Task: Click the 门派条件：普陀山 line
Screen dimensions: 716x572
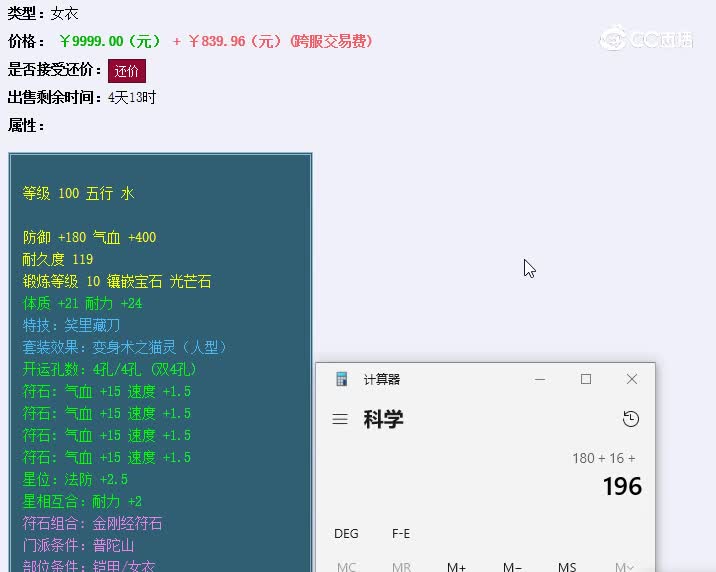Action: pos(79,545)
